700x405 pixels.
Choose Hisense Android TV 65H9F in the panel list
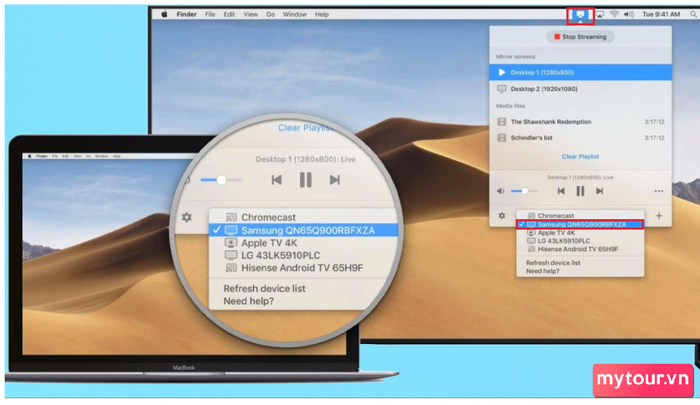click(580, 249)
